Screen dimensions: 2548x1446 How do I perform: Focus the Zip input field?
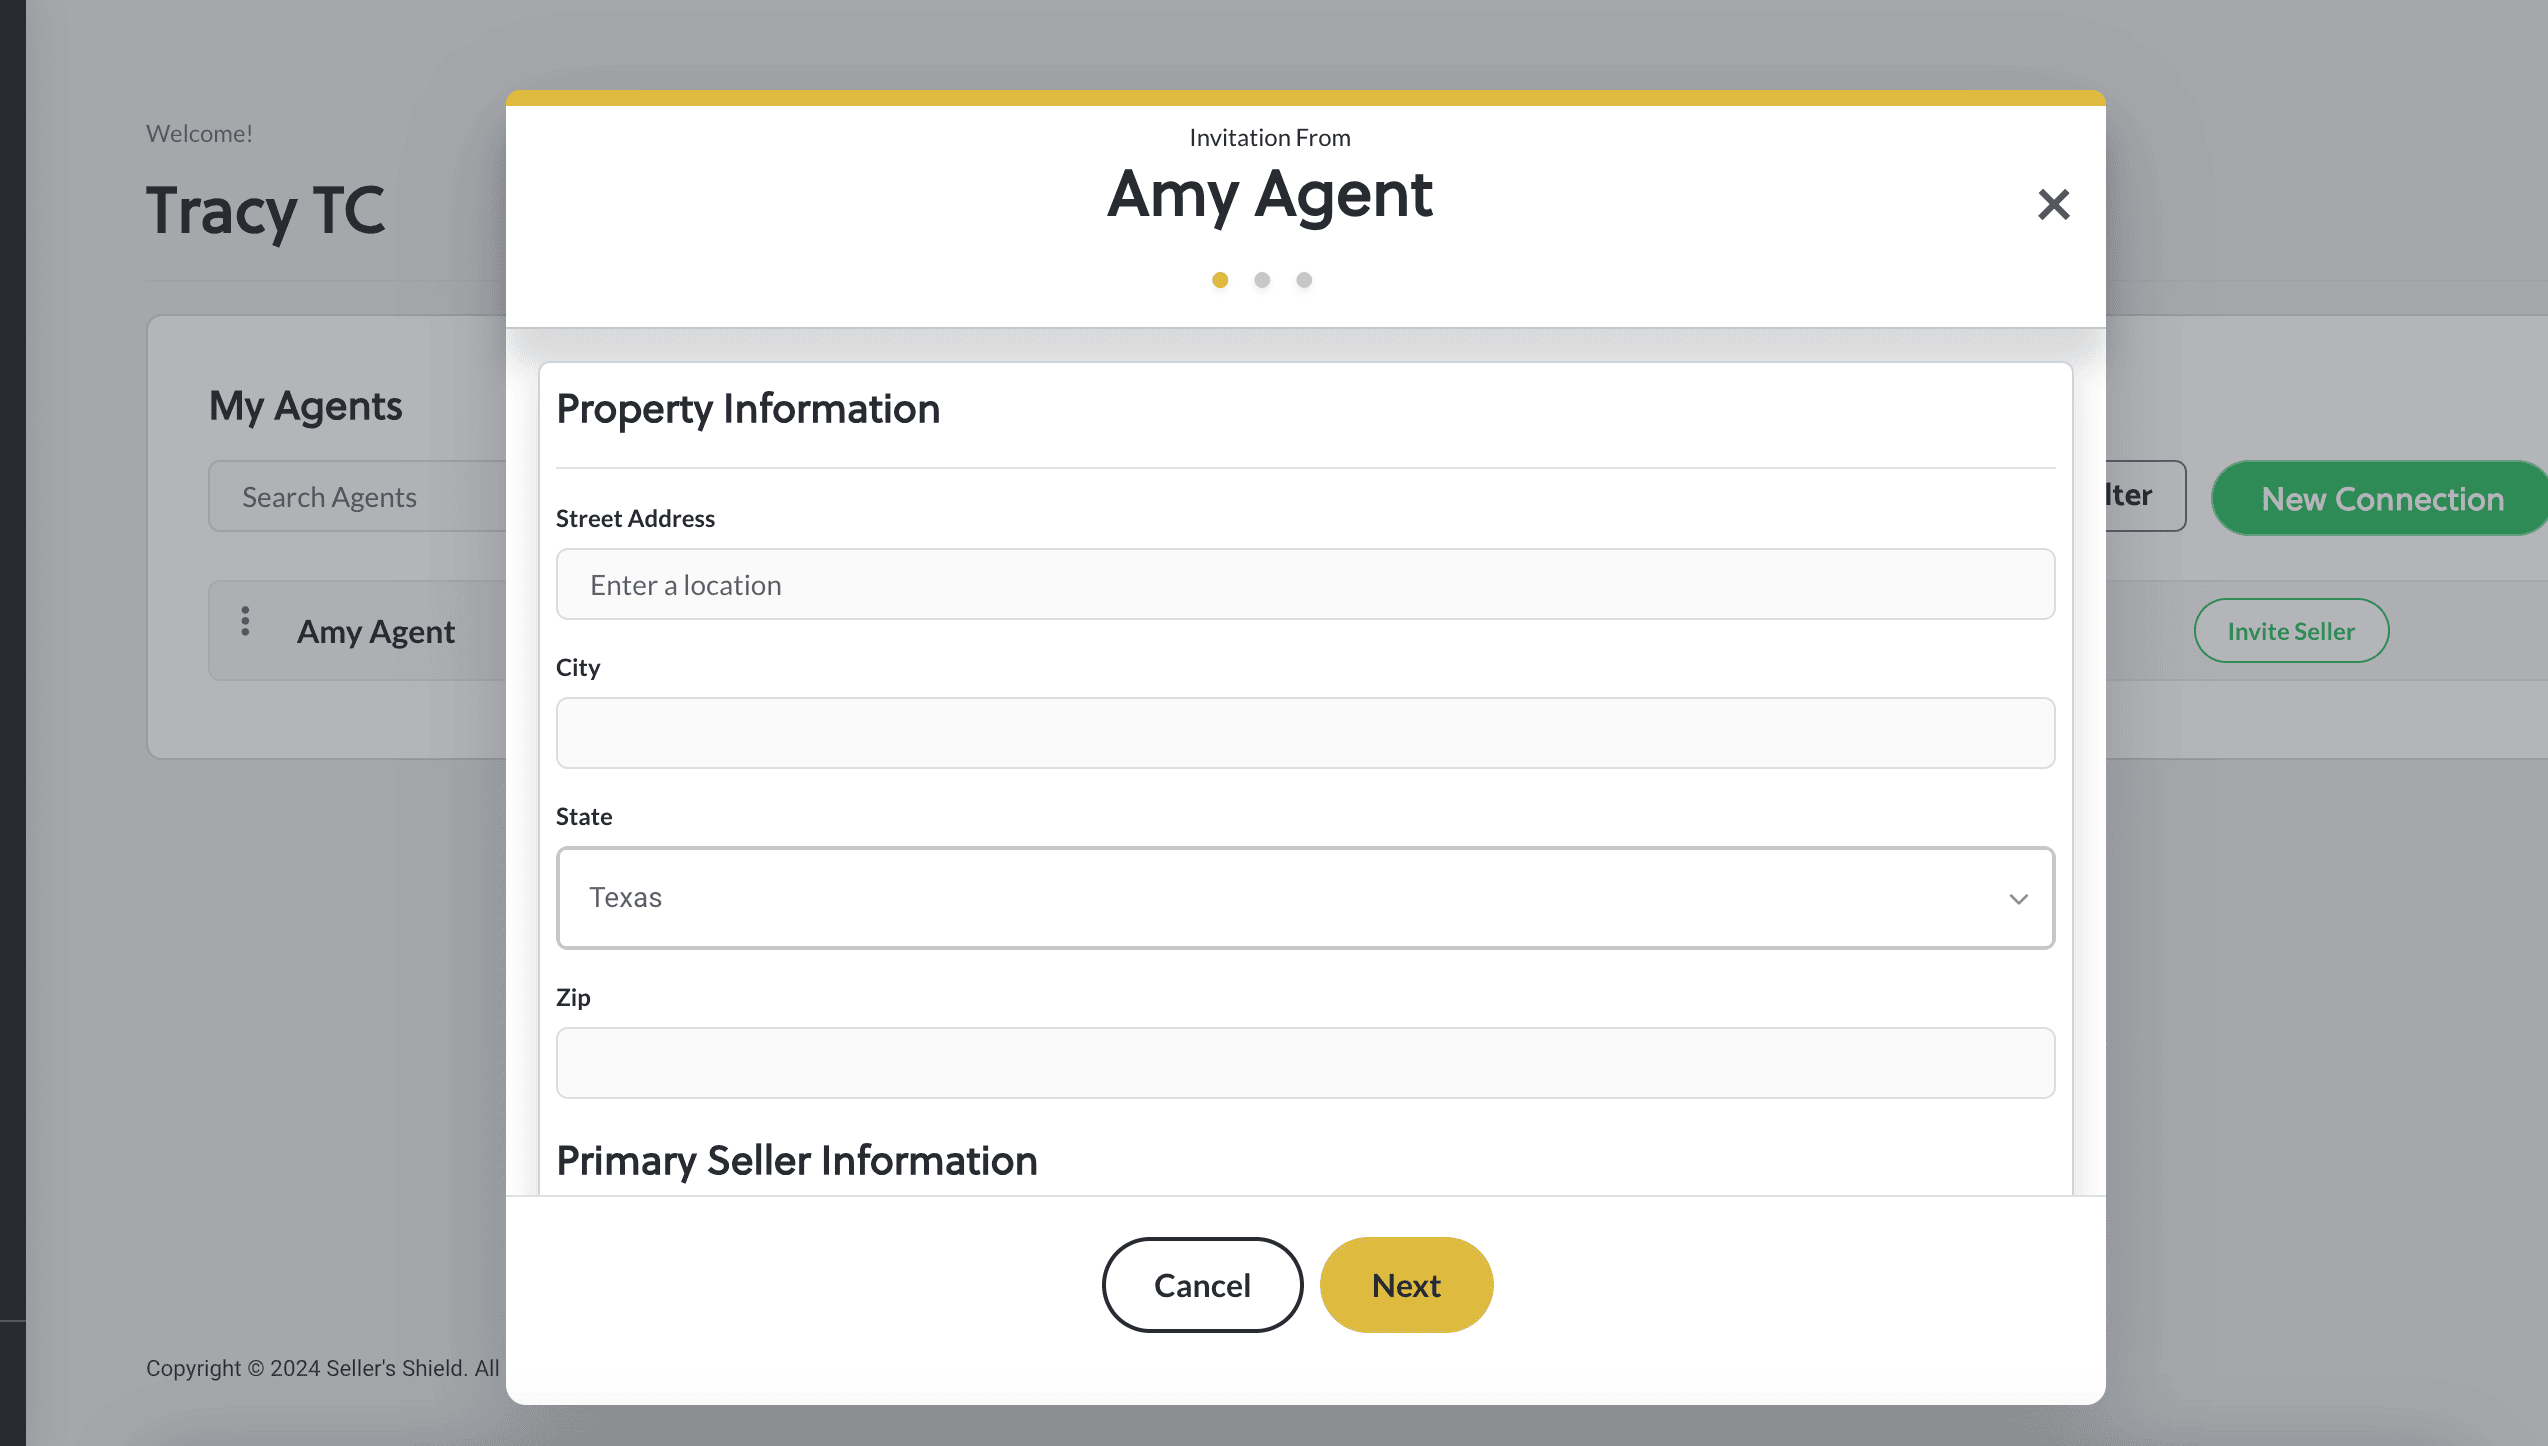pyautogui.click(x=1305, y=1063)
